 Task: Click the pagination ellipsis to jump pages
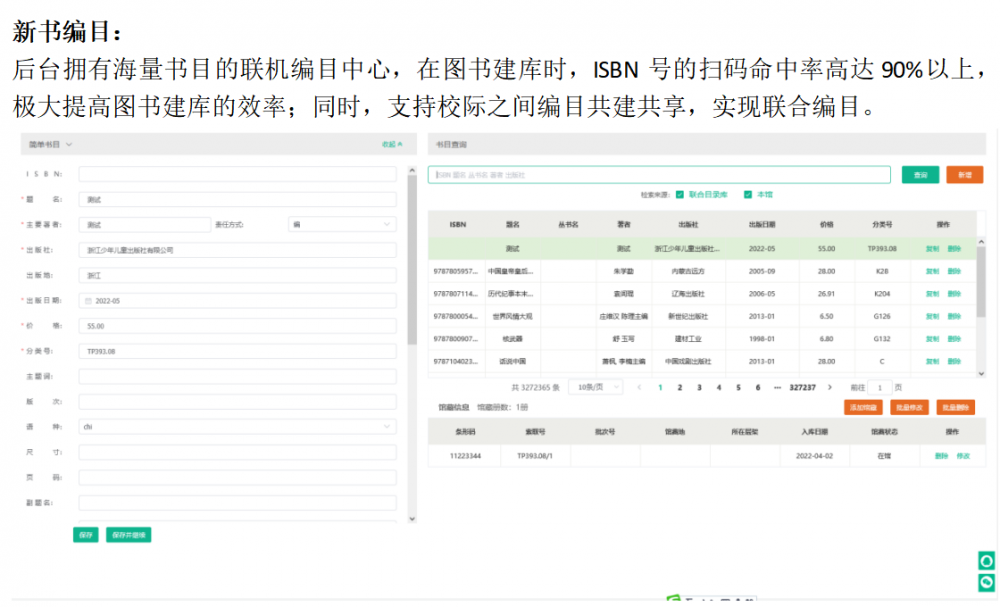pos(777,387)
